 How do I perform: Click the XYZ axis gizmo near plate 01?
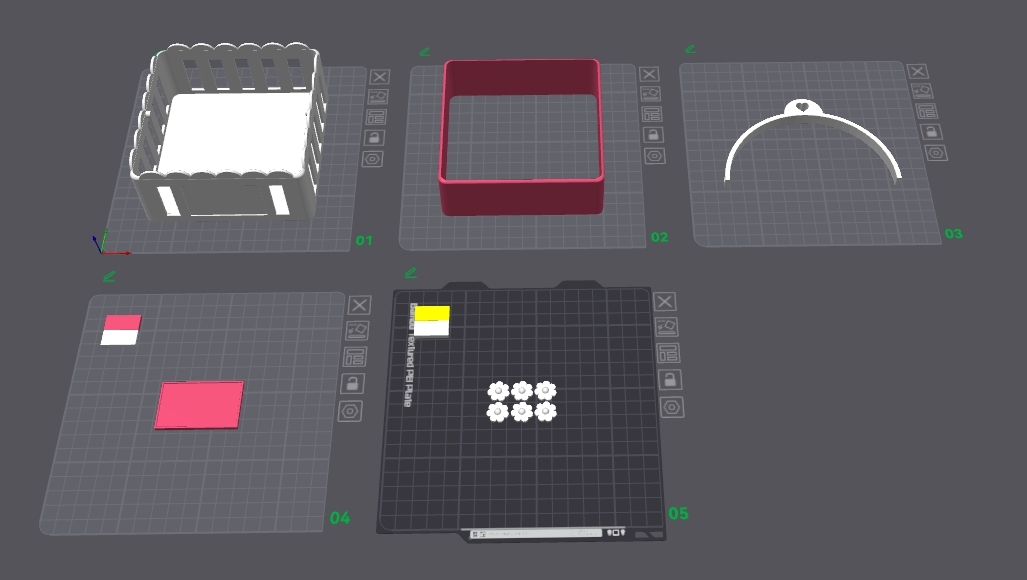[109, 243]
